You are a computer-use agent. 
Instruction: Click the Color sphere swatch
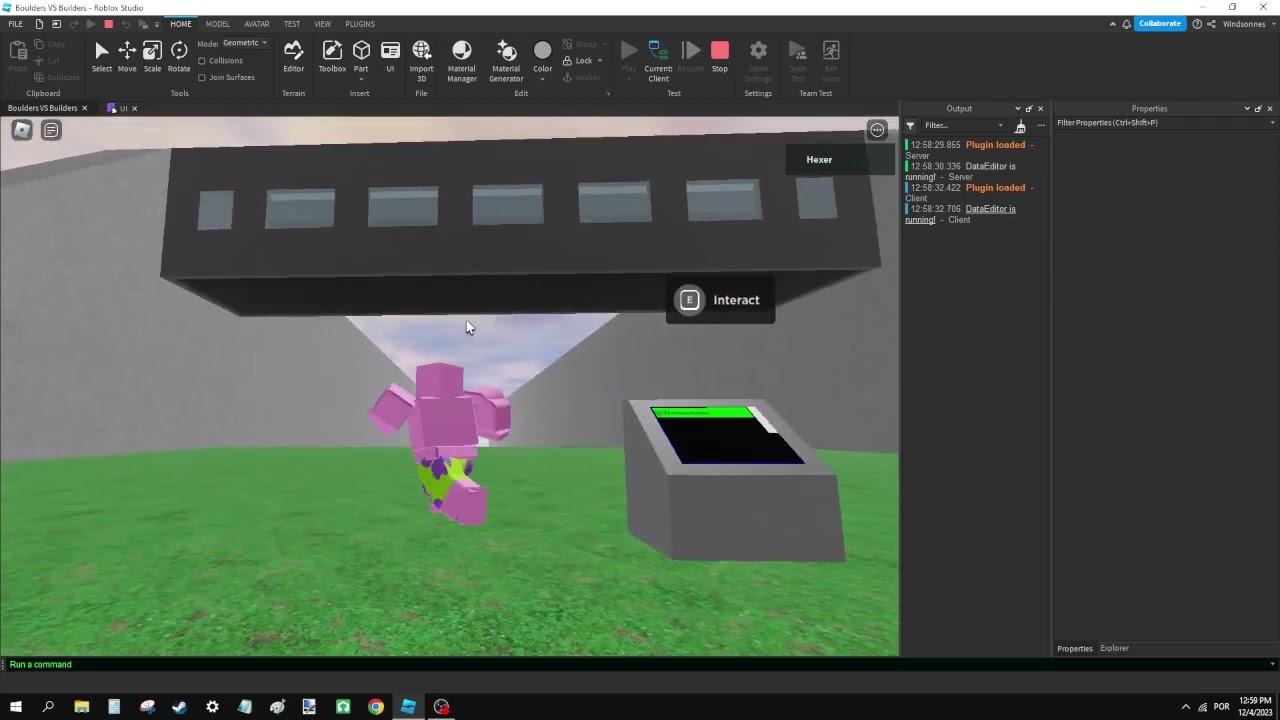[542, 51]
